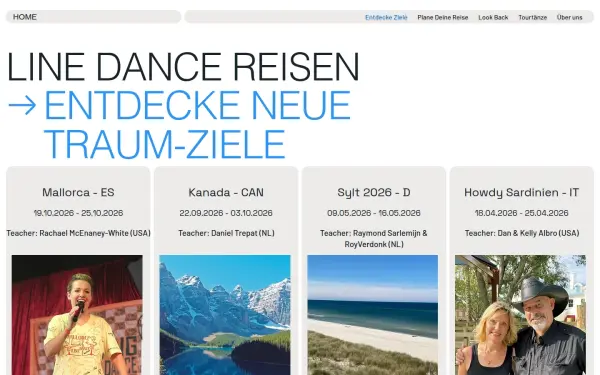600x375 pixels.
Task: Open the Kanada - CAN trip title
Action: (x=226, y=192)
